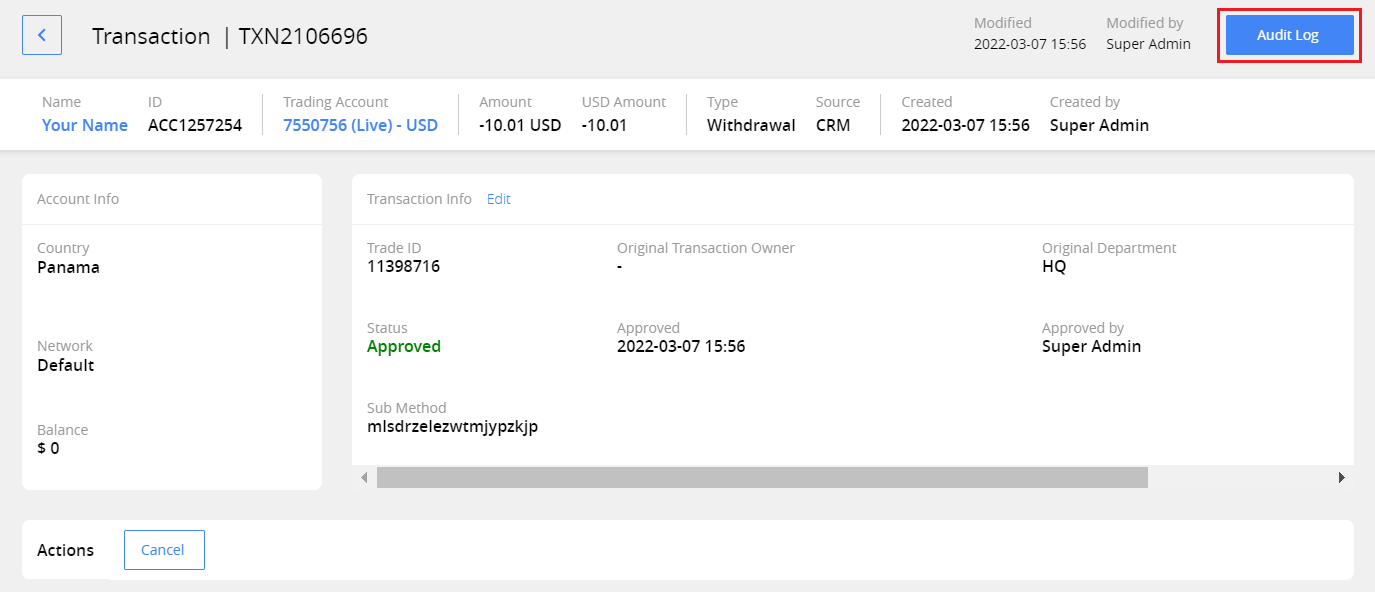Click the Modified by Super Admin text
1375x592 pixels.
1147,44
